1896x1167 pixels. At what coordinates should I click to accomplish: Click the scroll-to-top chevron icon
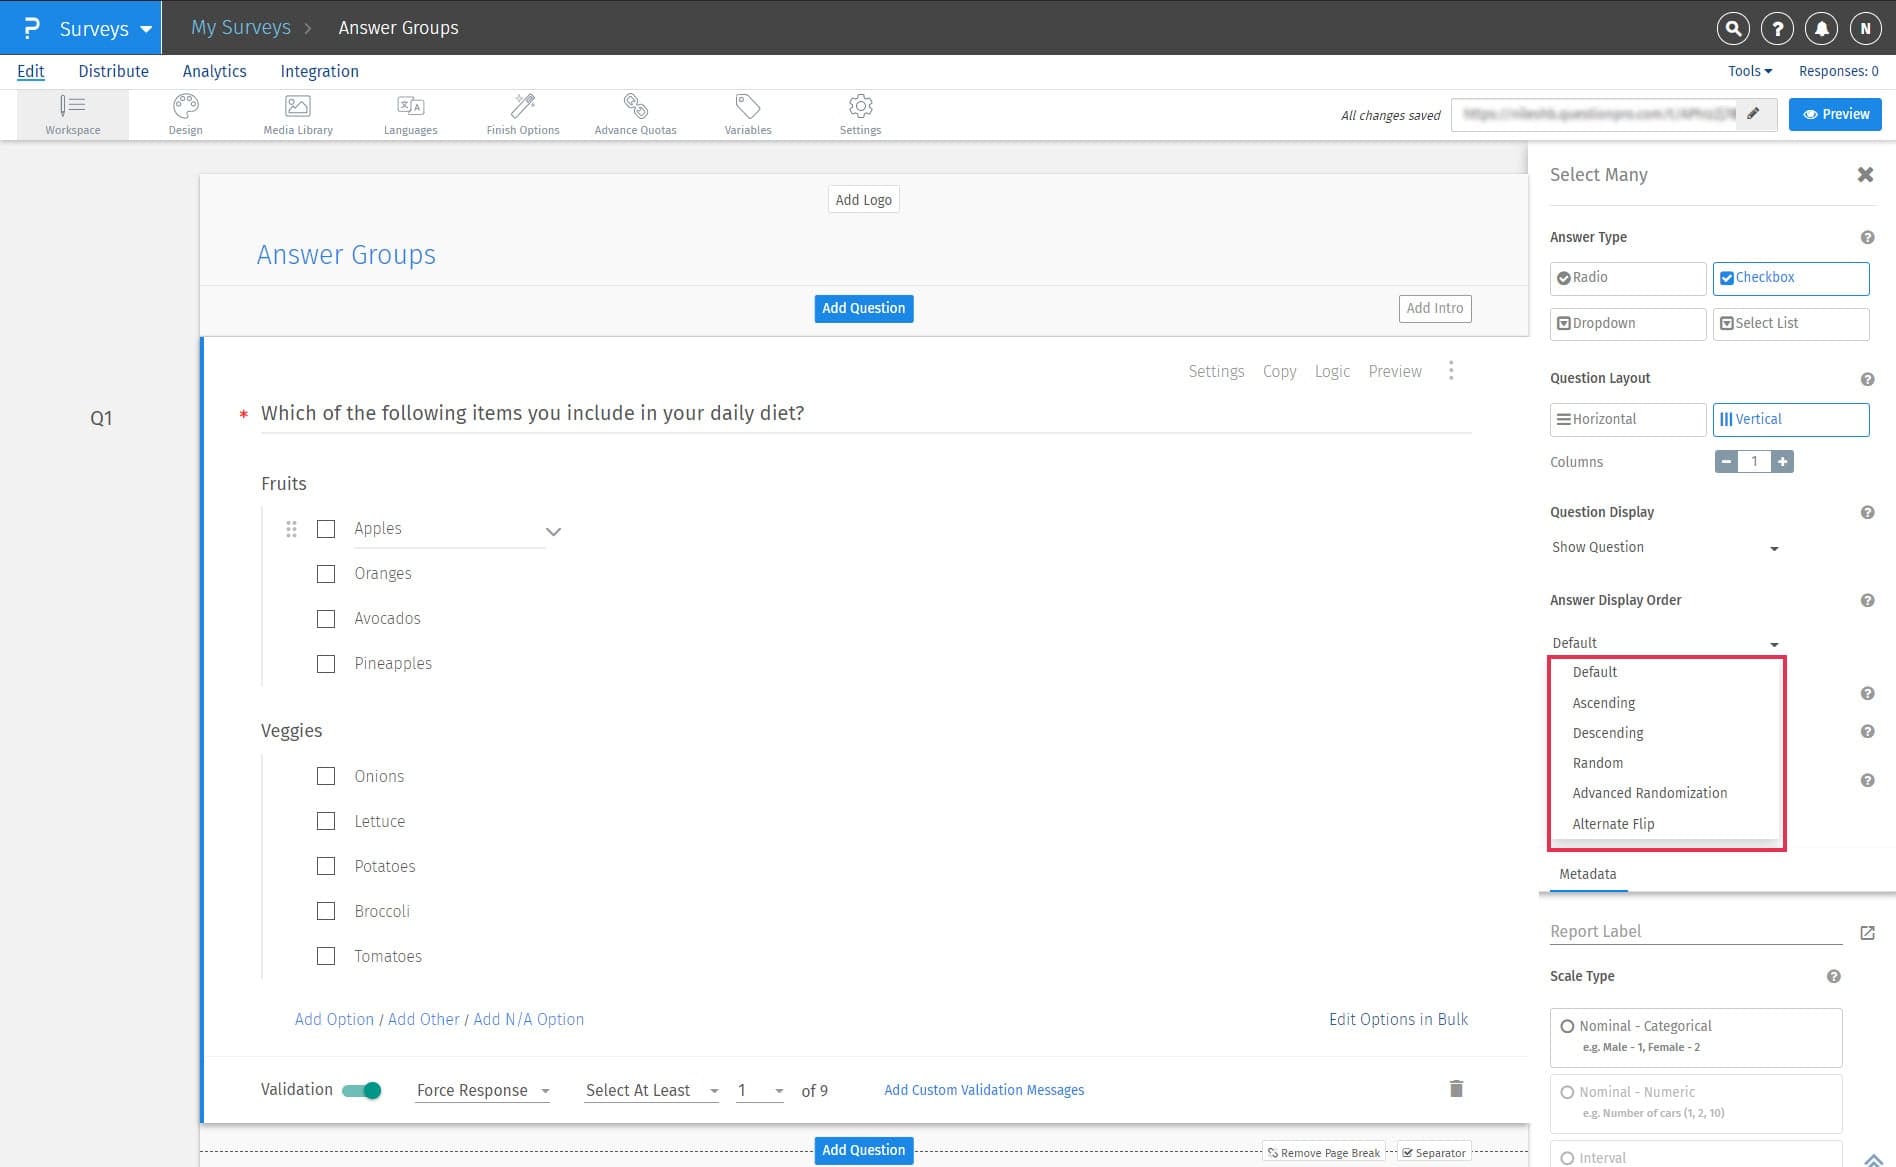pyautogui.click(x=1873, y=1160)
